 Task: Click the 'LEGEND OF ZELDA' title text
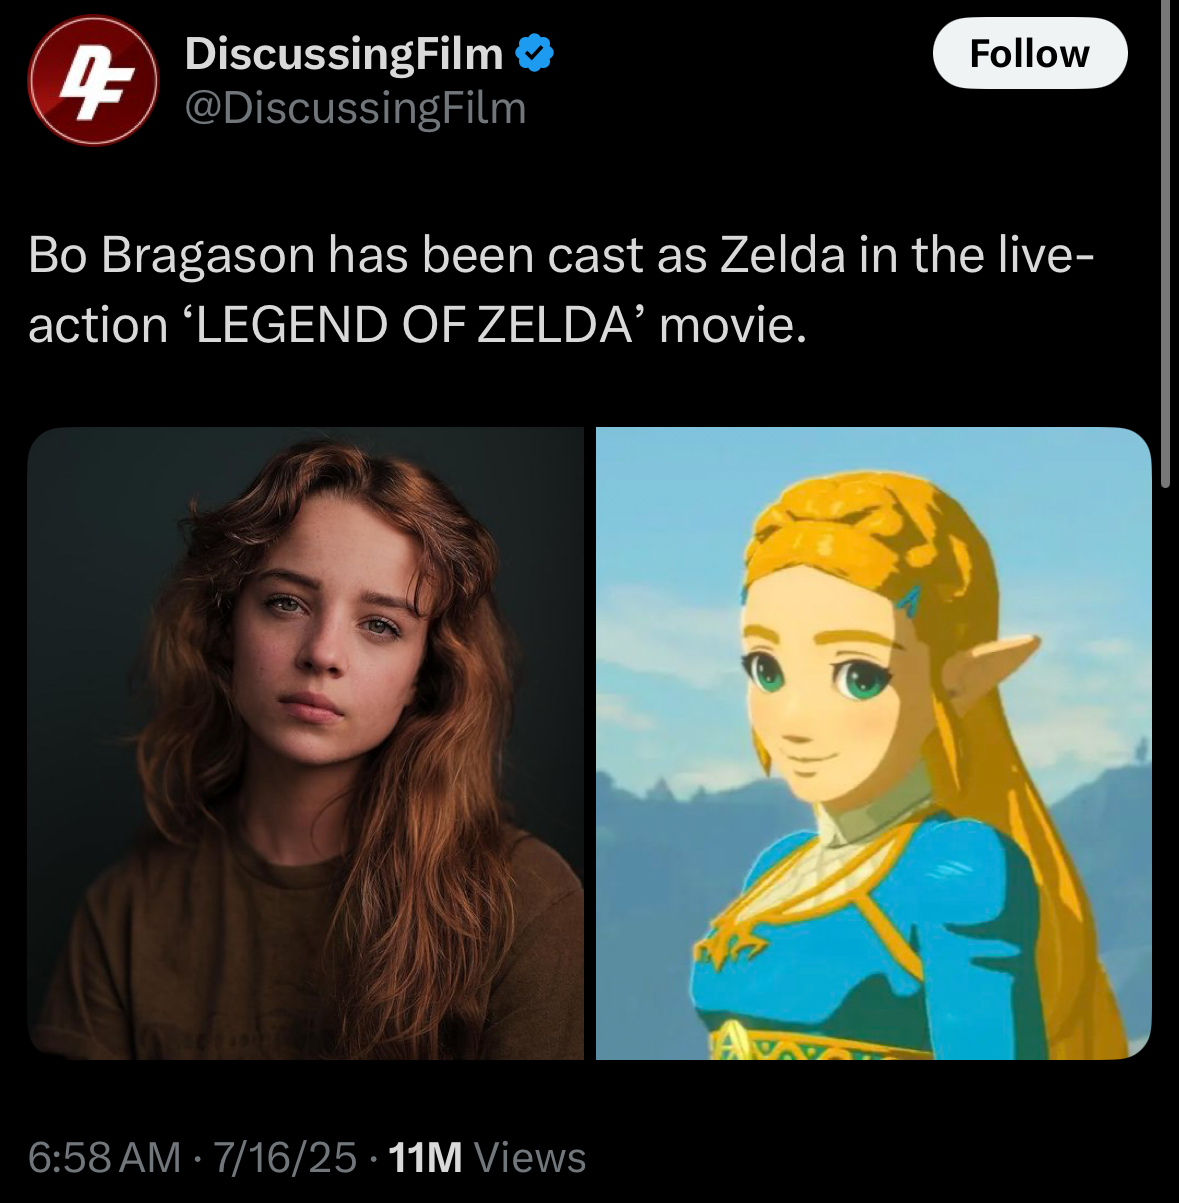(417, 325)
